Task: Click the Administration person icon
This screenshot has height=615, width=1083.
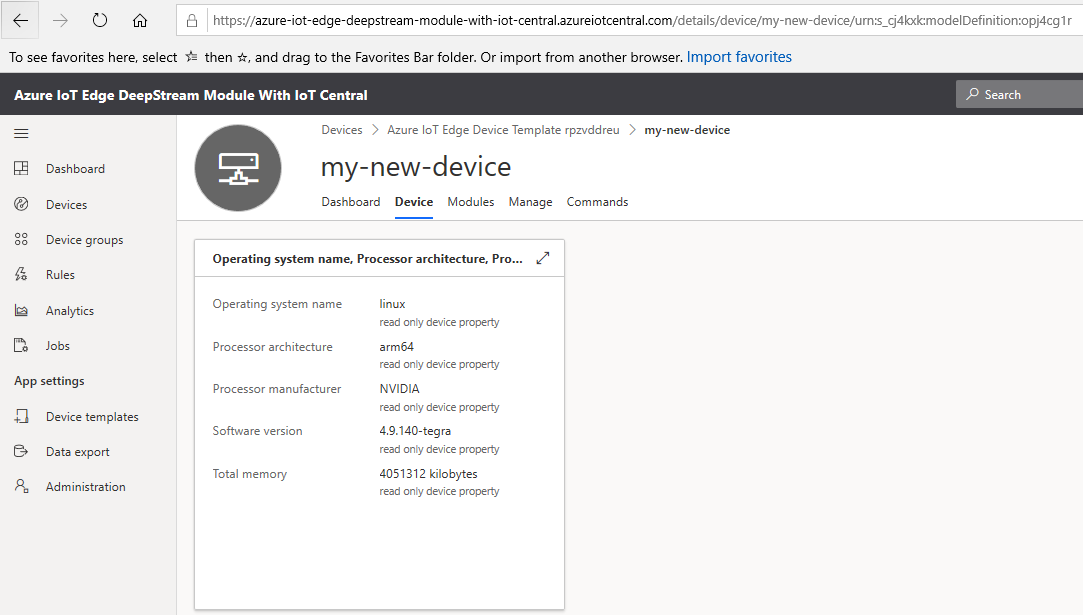Action: (x=21, y=486)
